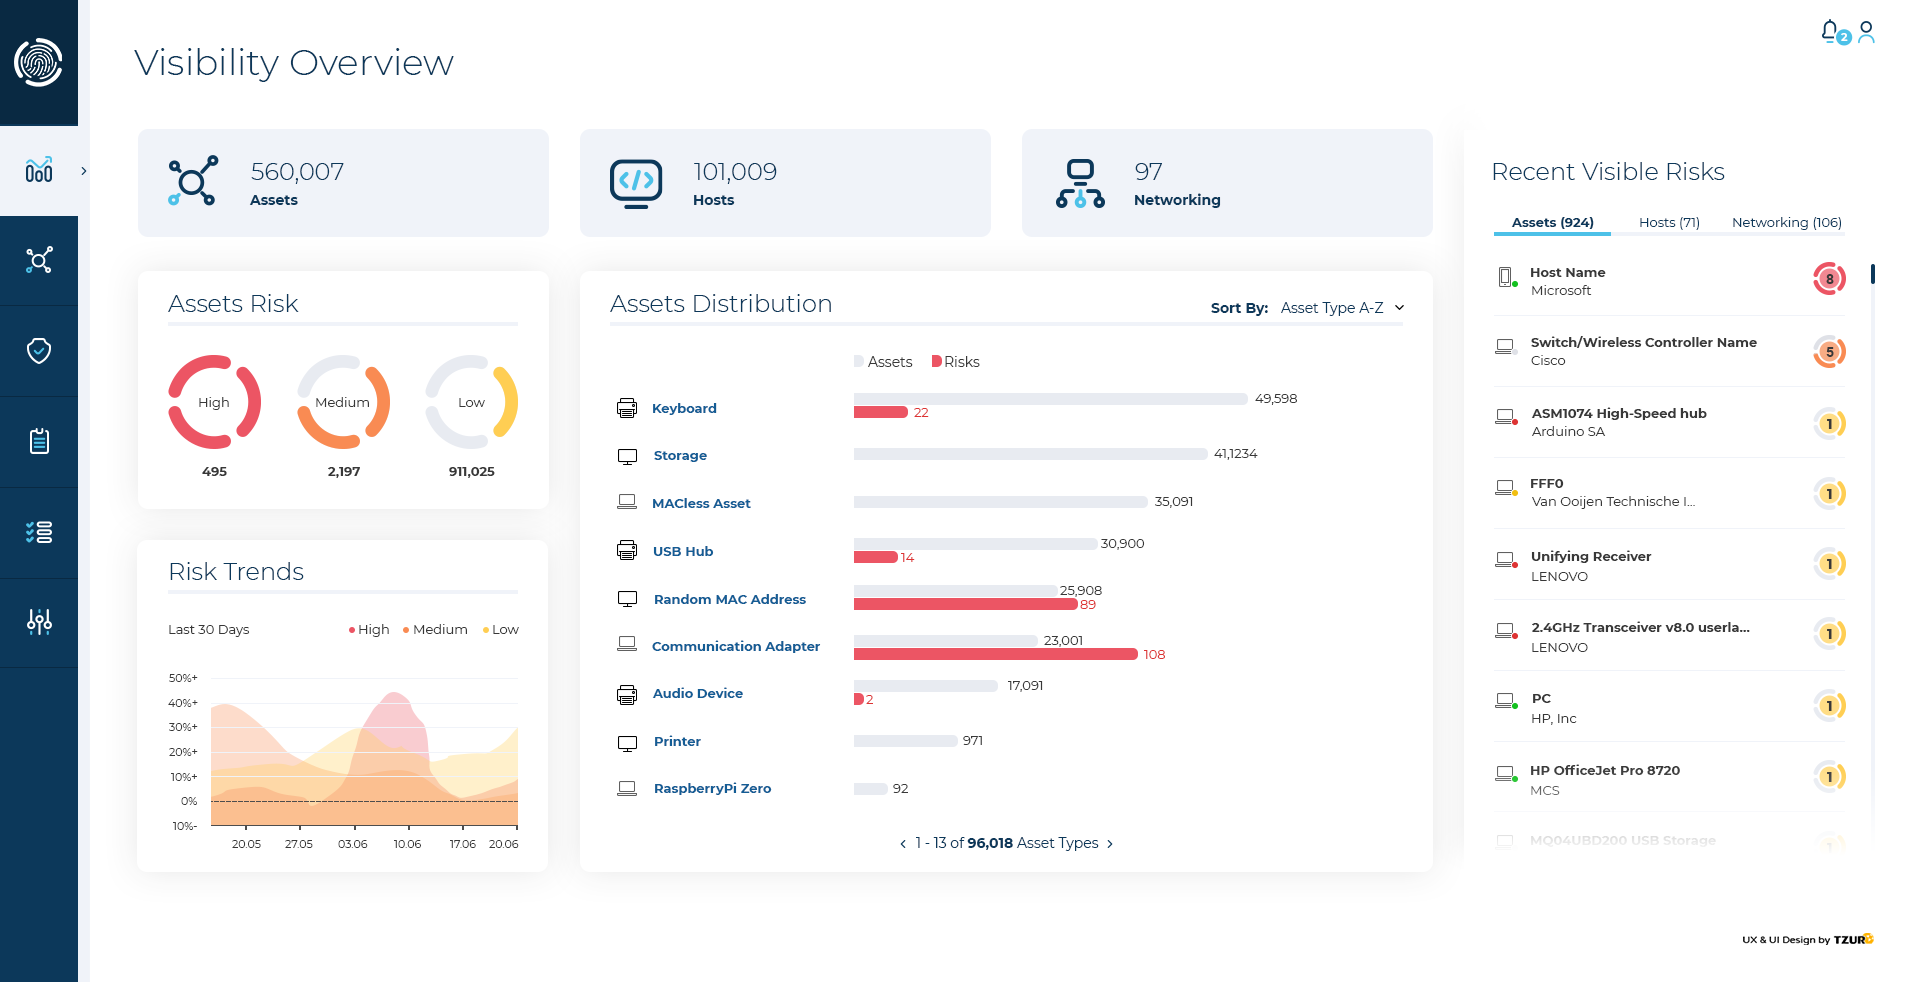Open the Switch/Wireless Controller Name risk item
The width and height of the screenshot is (1920, 982).
[x=1670, y=351]
